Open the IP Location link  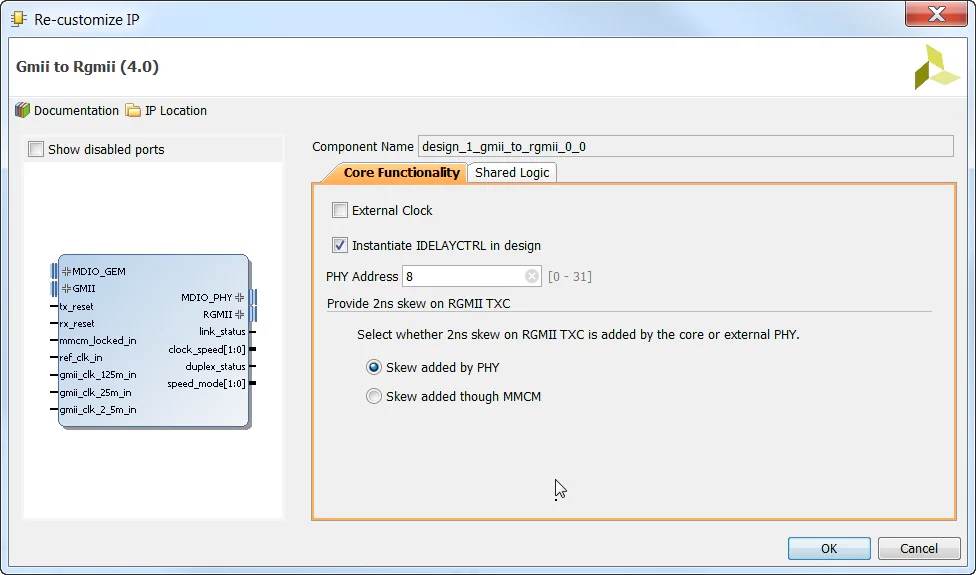(176, 111)
